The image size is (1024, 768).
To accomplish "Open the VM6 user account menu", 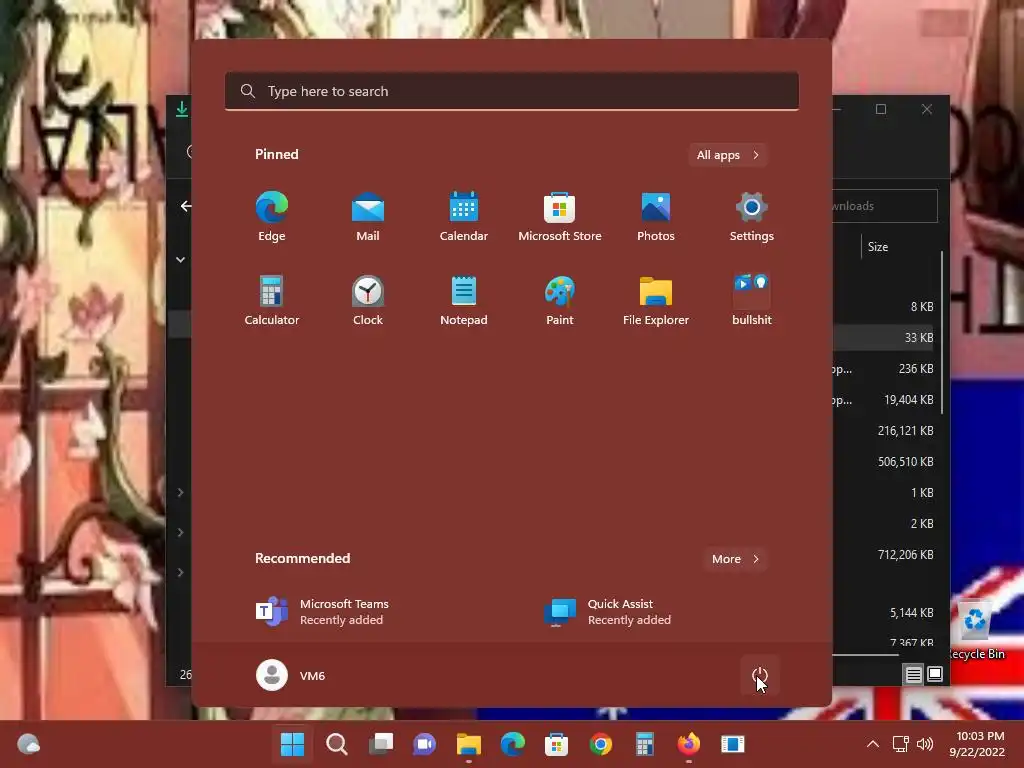I will (x=291, y=675).
